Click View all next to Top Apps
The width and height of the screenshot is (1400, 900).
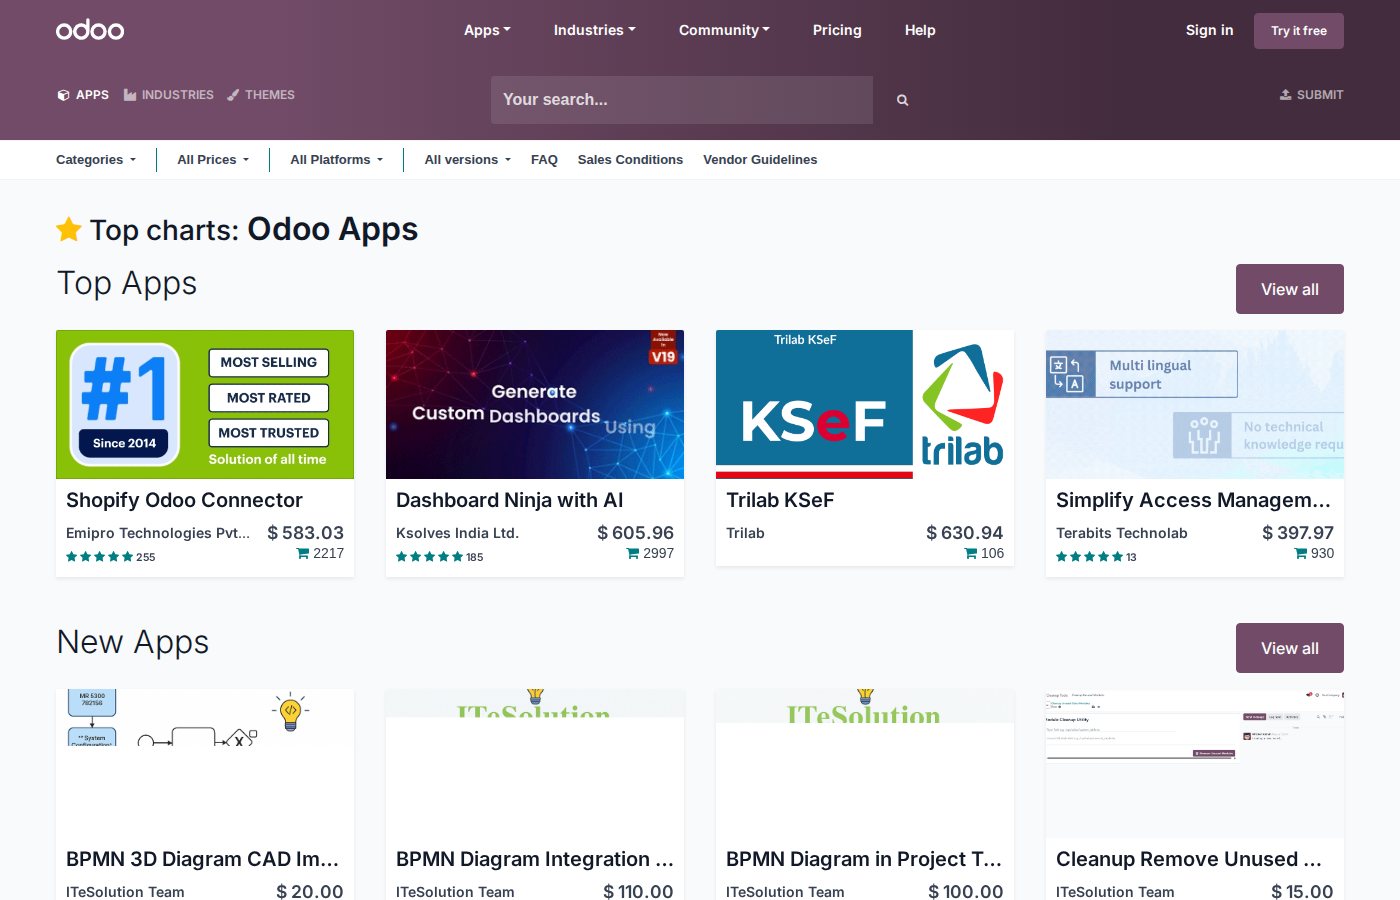pos(1289,289)
